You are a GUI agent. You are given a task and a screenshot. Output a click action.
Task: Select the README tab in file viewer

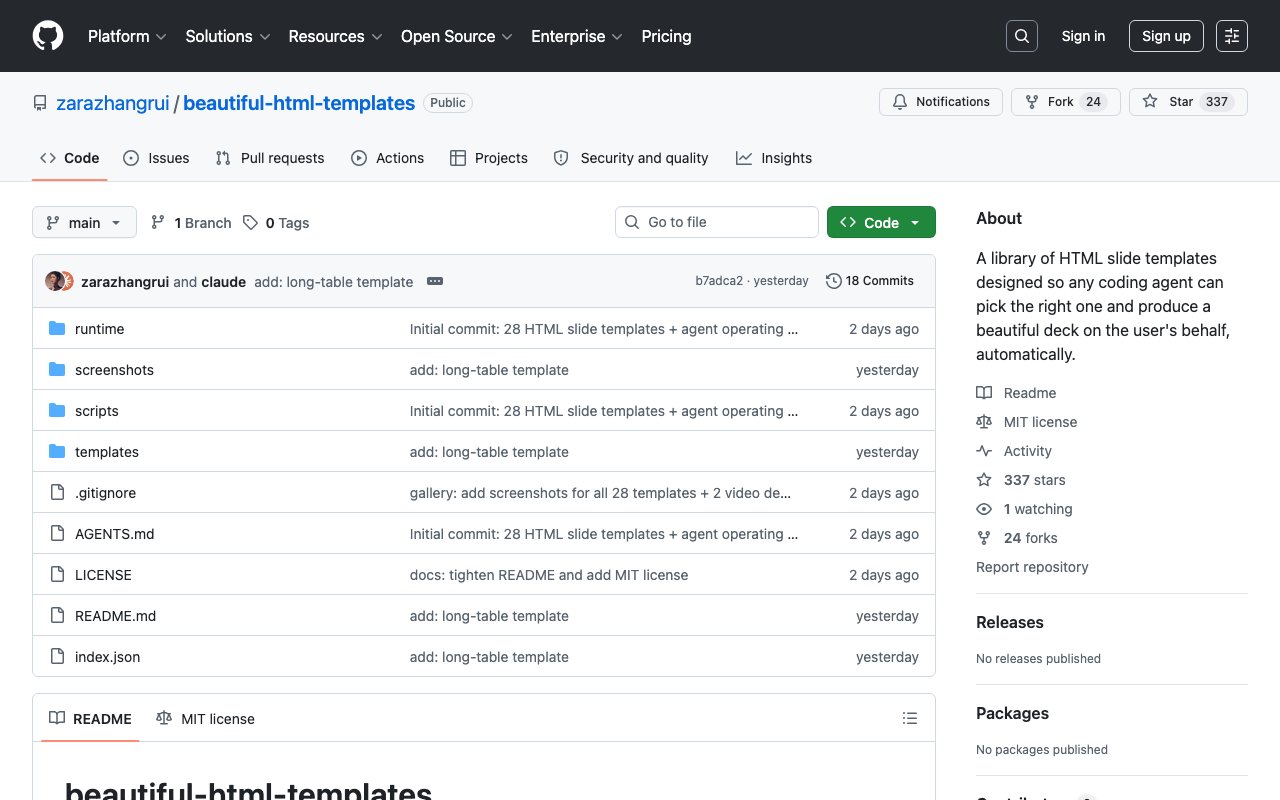(x=90, y=719)
